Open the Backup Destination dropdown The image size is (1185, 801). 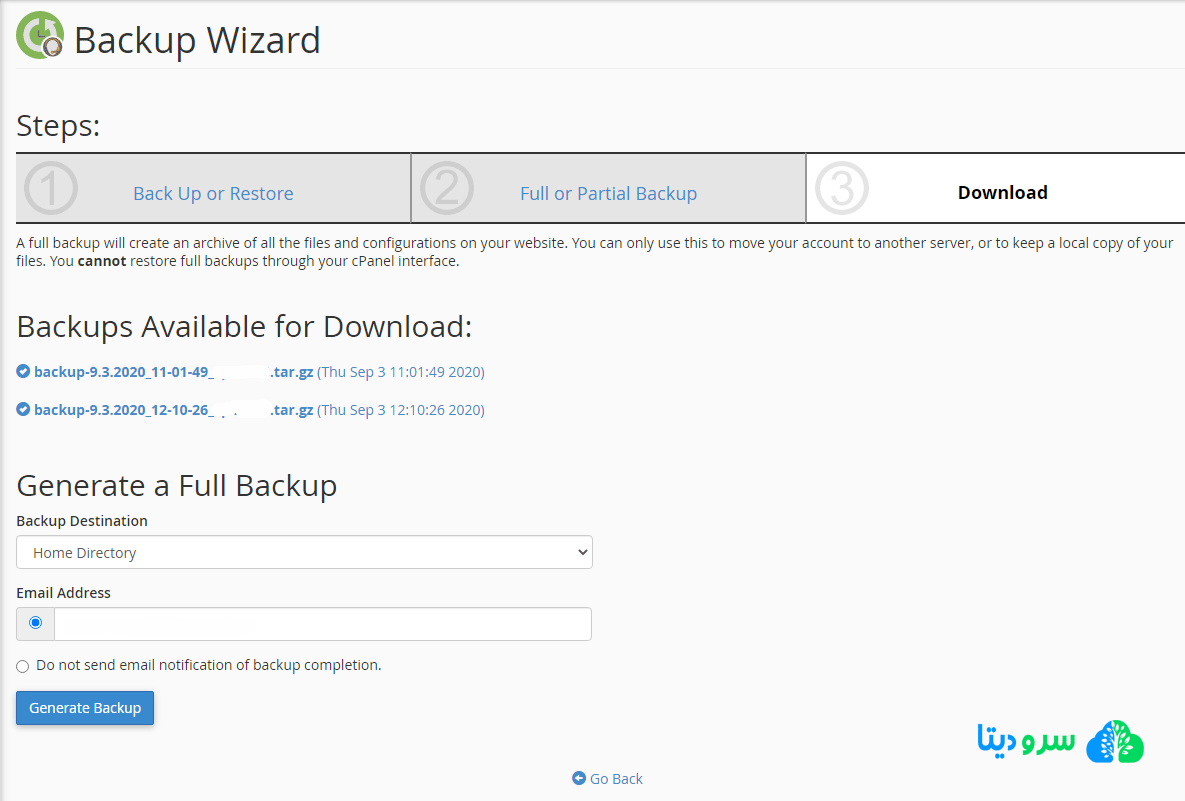pos(304,552)
